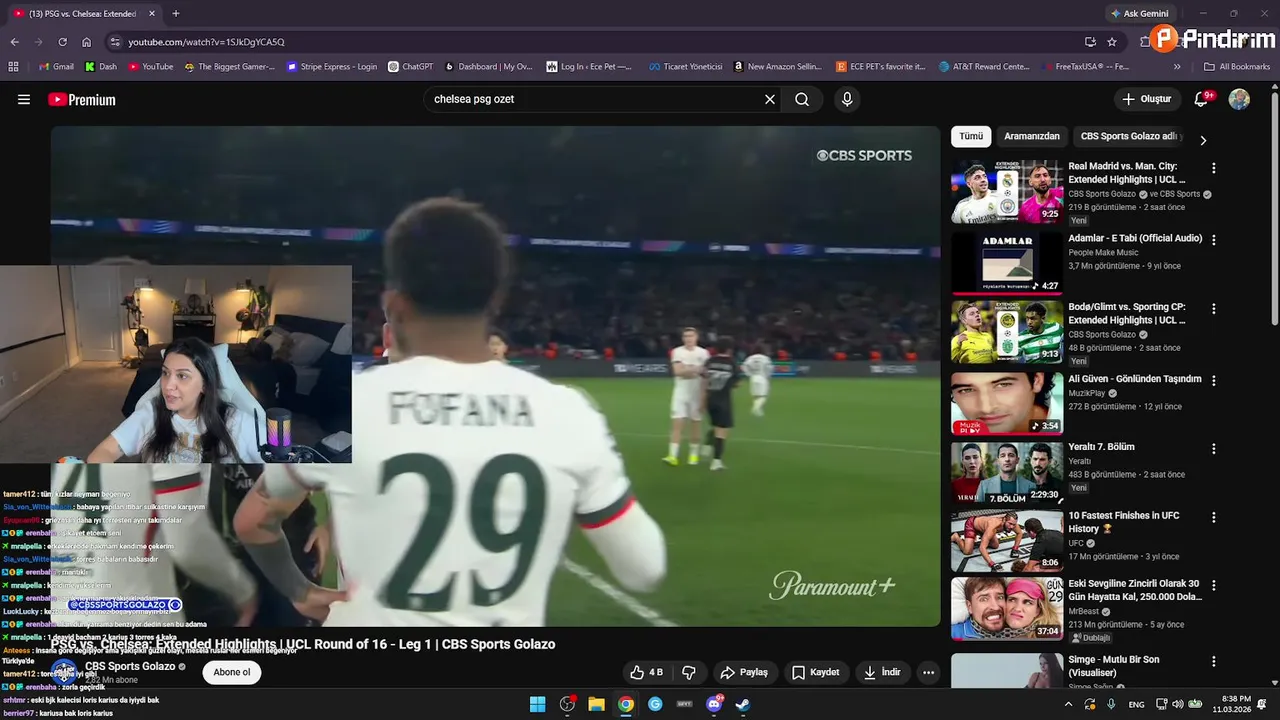Click Ask Gemini in title bar

click(x=1139, y=14)
